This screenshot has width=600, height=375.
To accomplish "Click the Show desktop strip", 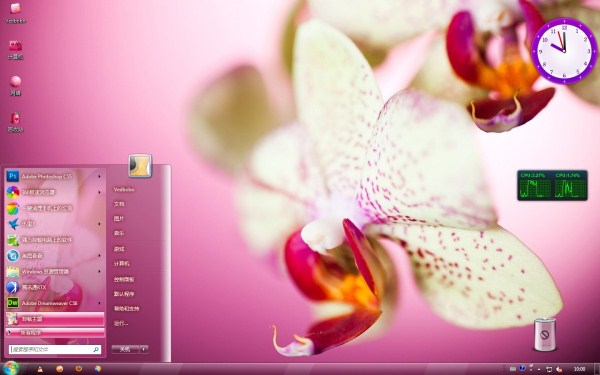I will [x=597, y=369].
